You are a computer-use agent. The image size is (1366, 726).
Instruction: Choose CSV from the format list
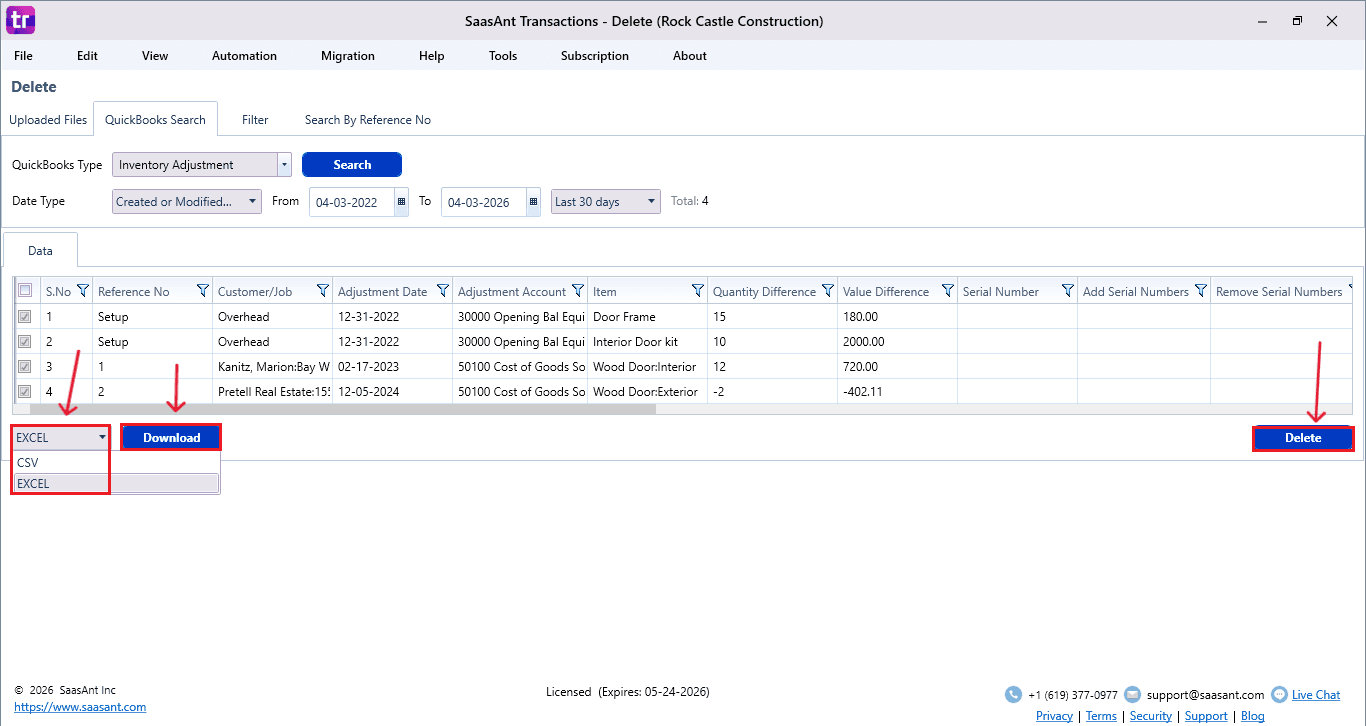pos(116,463)
